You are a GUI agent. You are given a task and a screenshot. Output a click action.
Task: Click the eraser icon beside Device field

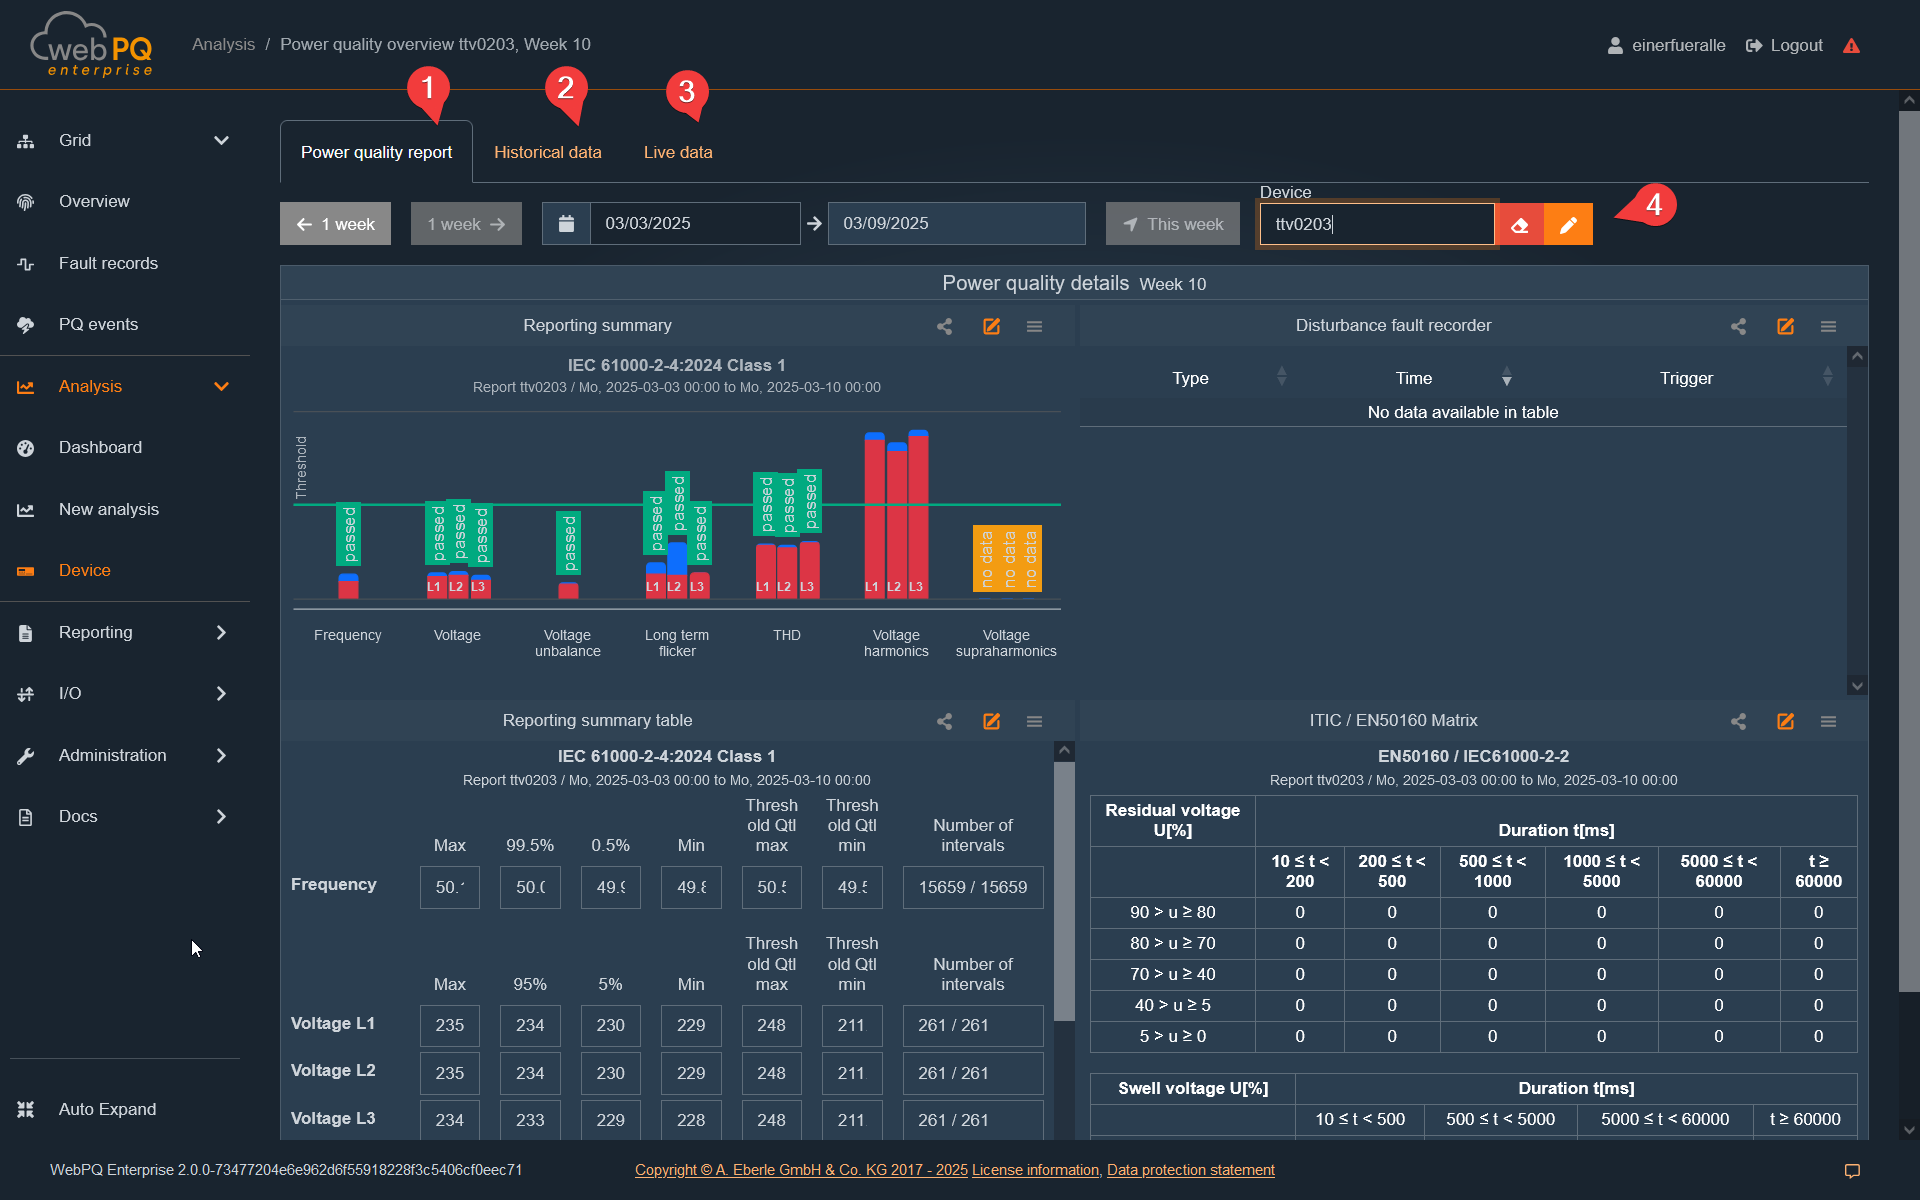point(1519,225)
